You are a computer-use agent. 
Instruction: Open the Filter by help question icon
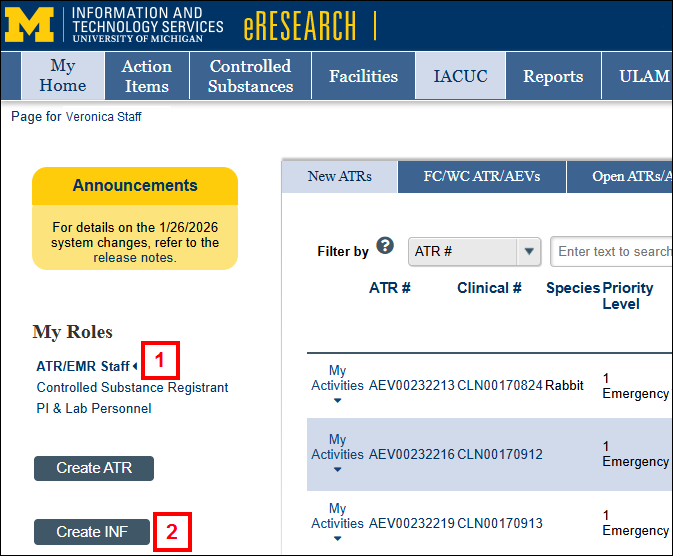coord(385,246)
